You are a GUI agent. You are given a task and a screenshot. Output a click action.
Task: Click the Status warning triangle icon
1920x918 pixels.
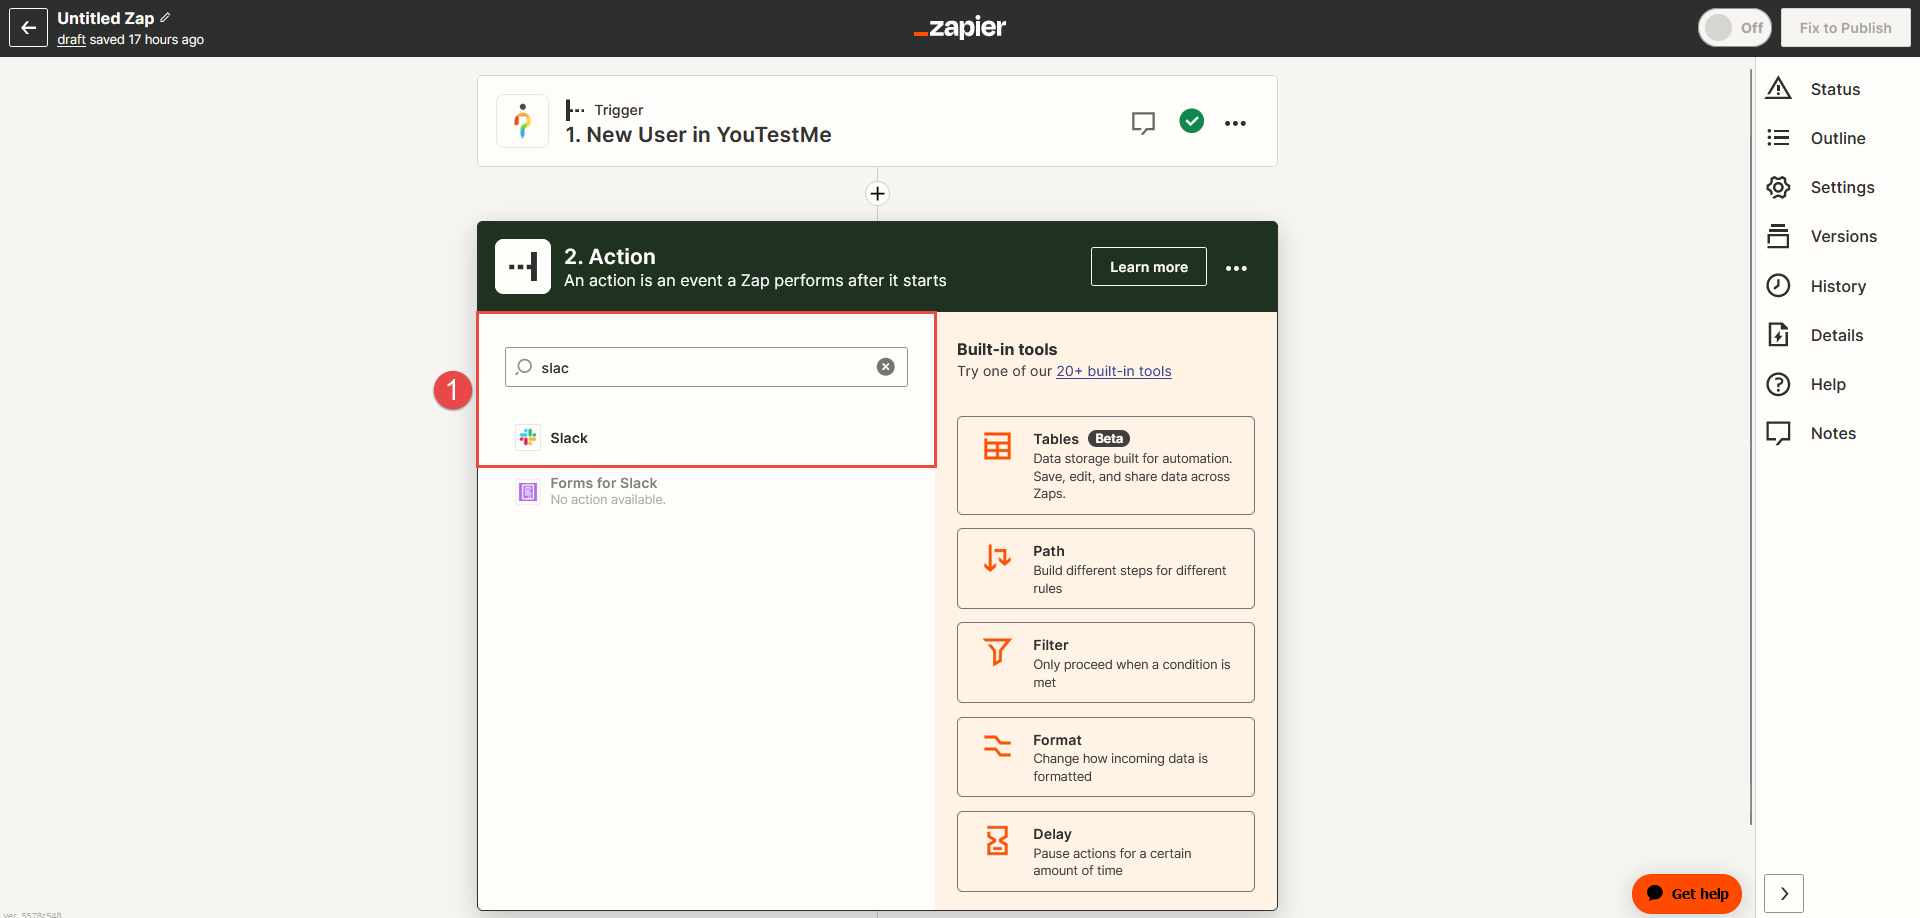1778,88
